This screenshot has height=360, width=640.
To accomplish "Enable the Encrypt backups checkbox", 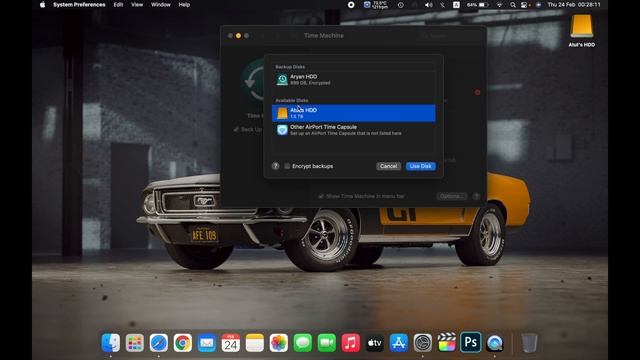I will 287,166.
